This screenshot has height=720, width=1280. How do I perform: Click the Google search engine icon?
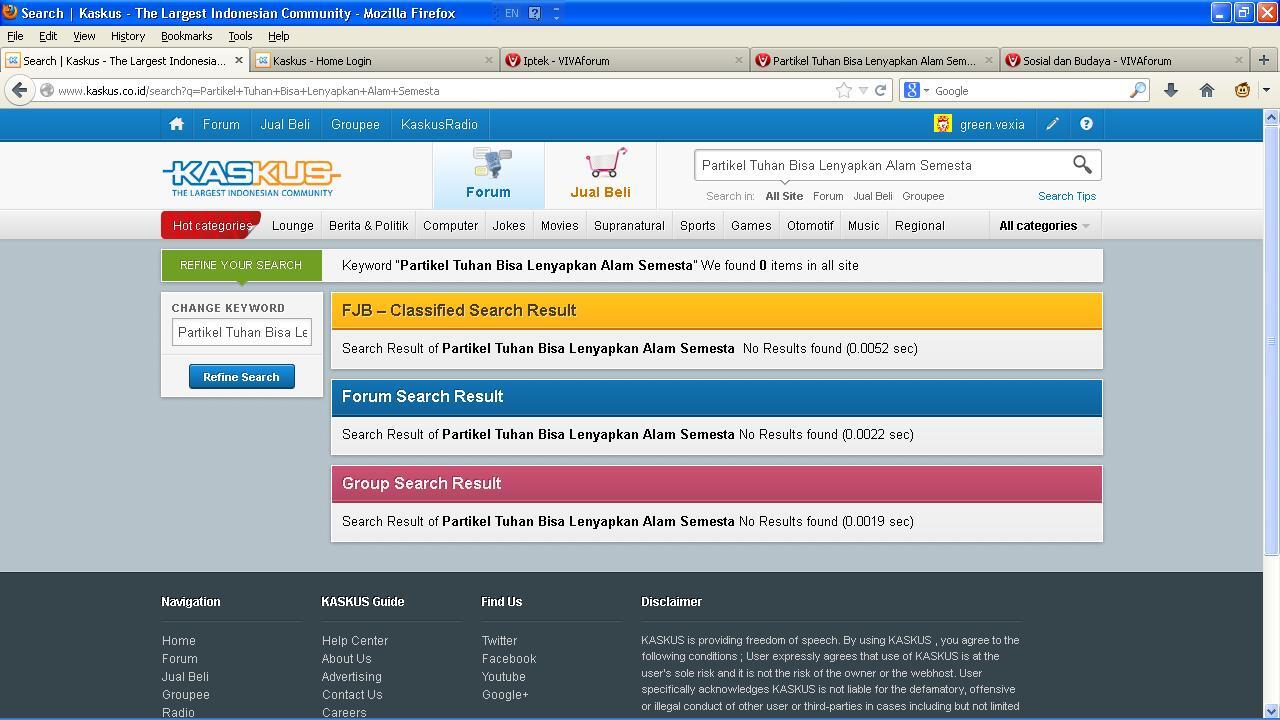(x=912, y=90)
